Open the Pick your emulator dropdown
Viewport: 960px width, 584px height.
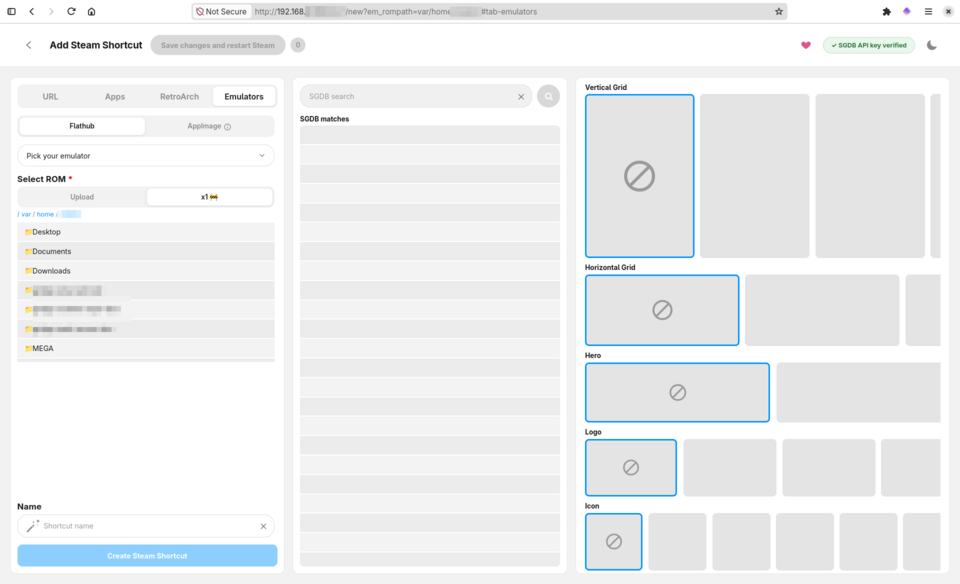[146, 155]
